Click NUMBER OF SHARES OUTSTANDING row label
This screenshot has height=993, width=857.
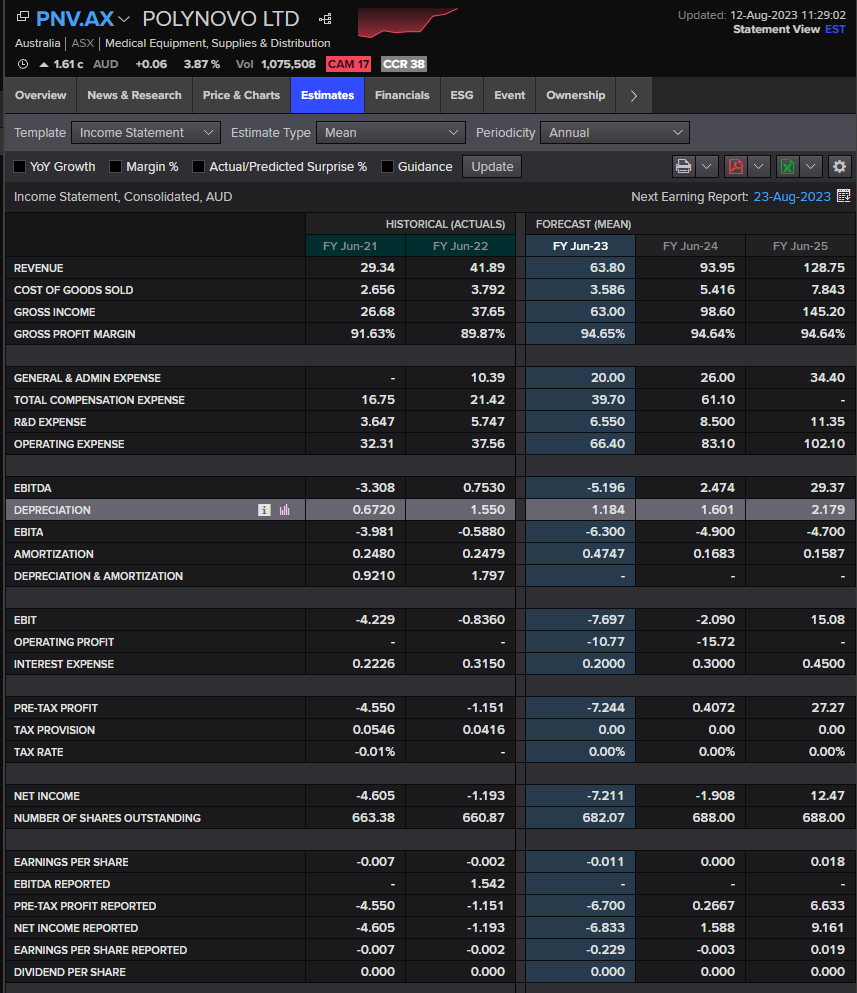coord(107,818)
